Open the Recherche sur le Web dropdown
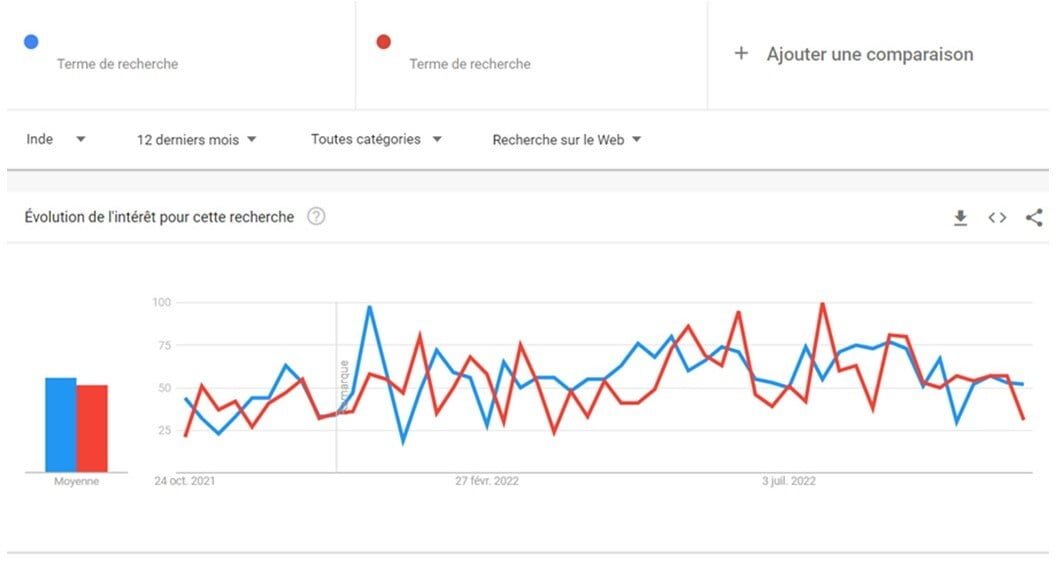The image size is (1057, 587). [x=567, y=140]
